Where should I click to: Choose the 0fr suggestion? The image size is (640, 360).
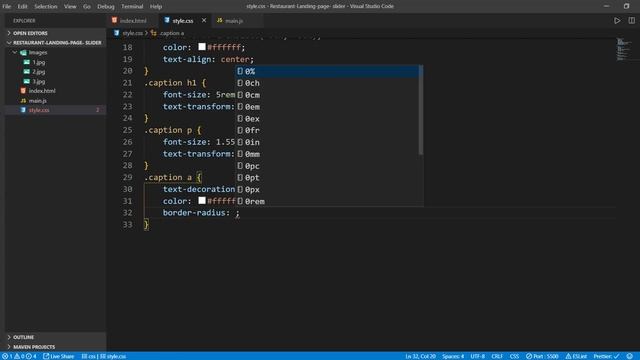pos(327,130)
